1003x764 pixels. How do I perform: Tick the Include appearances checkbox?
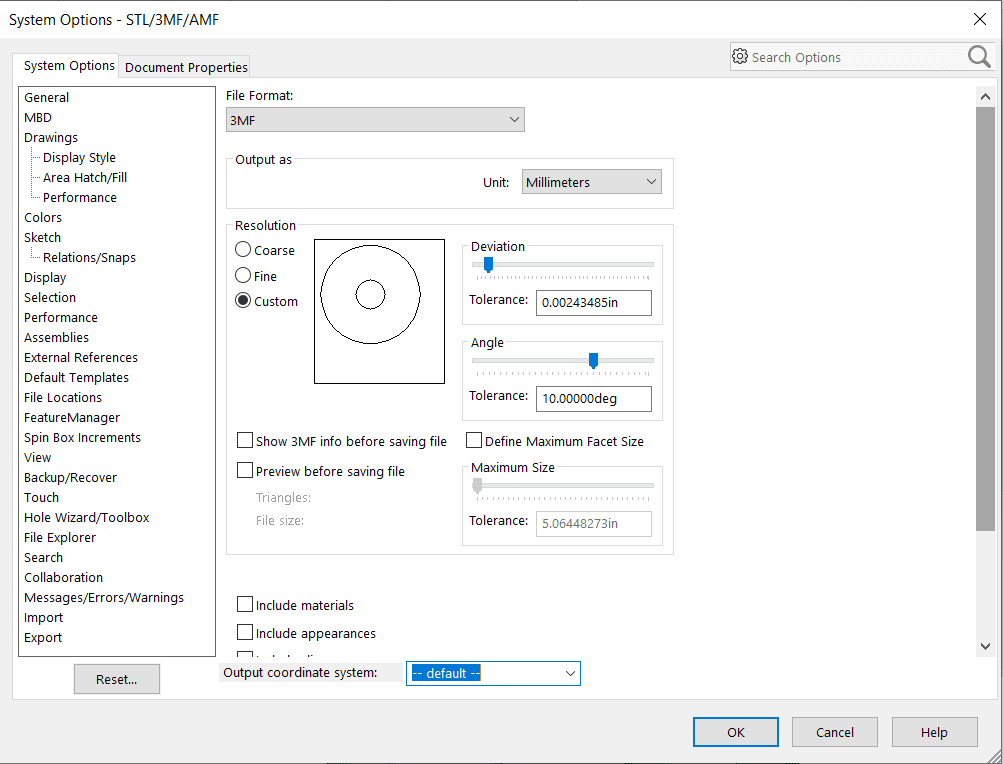[x=244, y=632]
